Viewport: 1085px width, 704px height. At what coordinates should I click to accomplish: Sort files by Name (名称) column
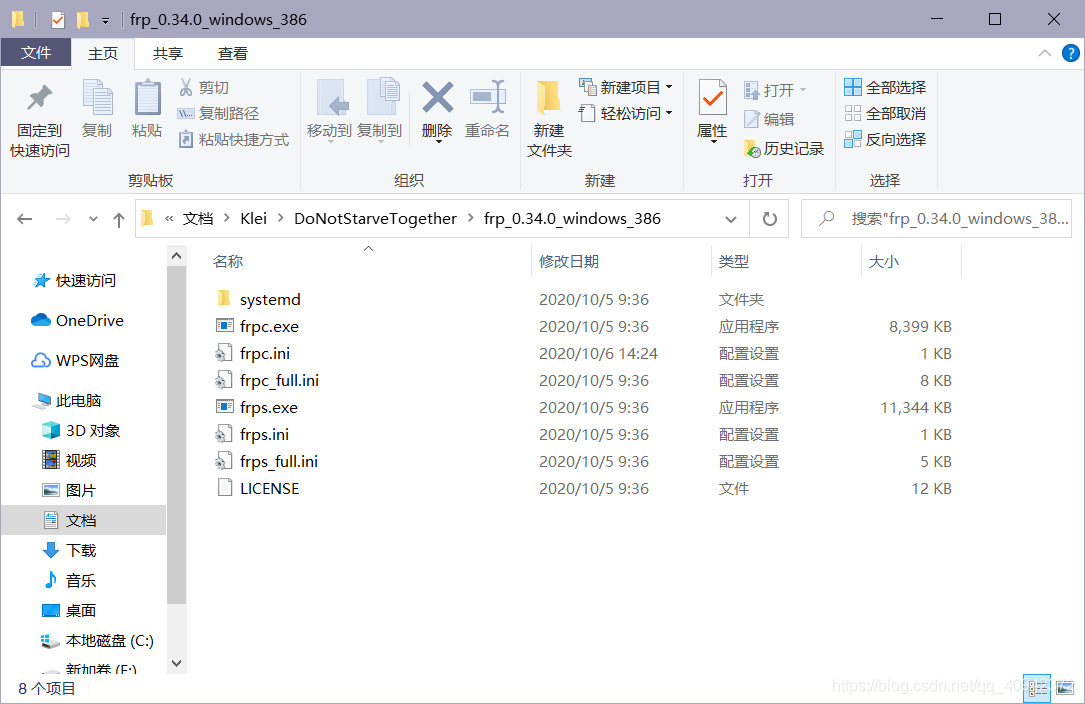[228, 262]
